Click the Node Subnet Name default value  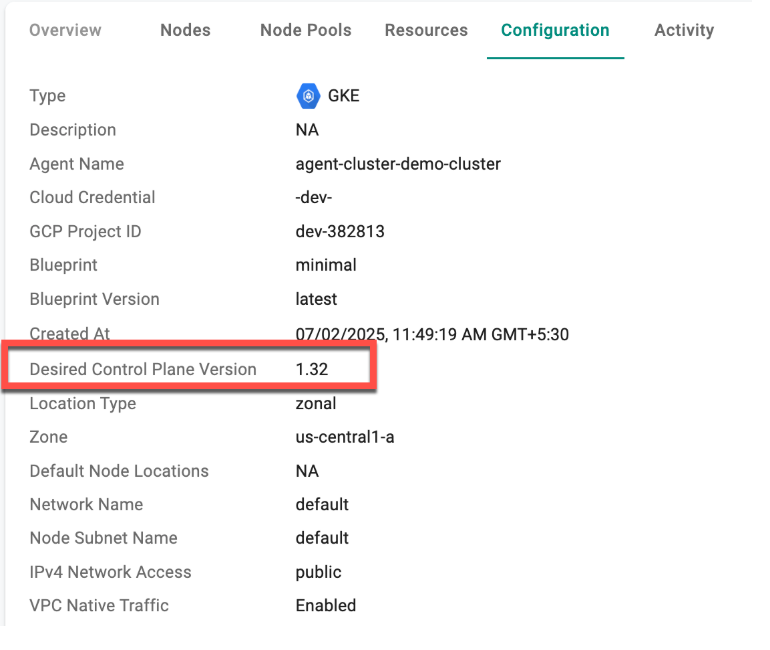tap(322, 538)
